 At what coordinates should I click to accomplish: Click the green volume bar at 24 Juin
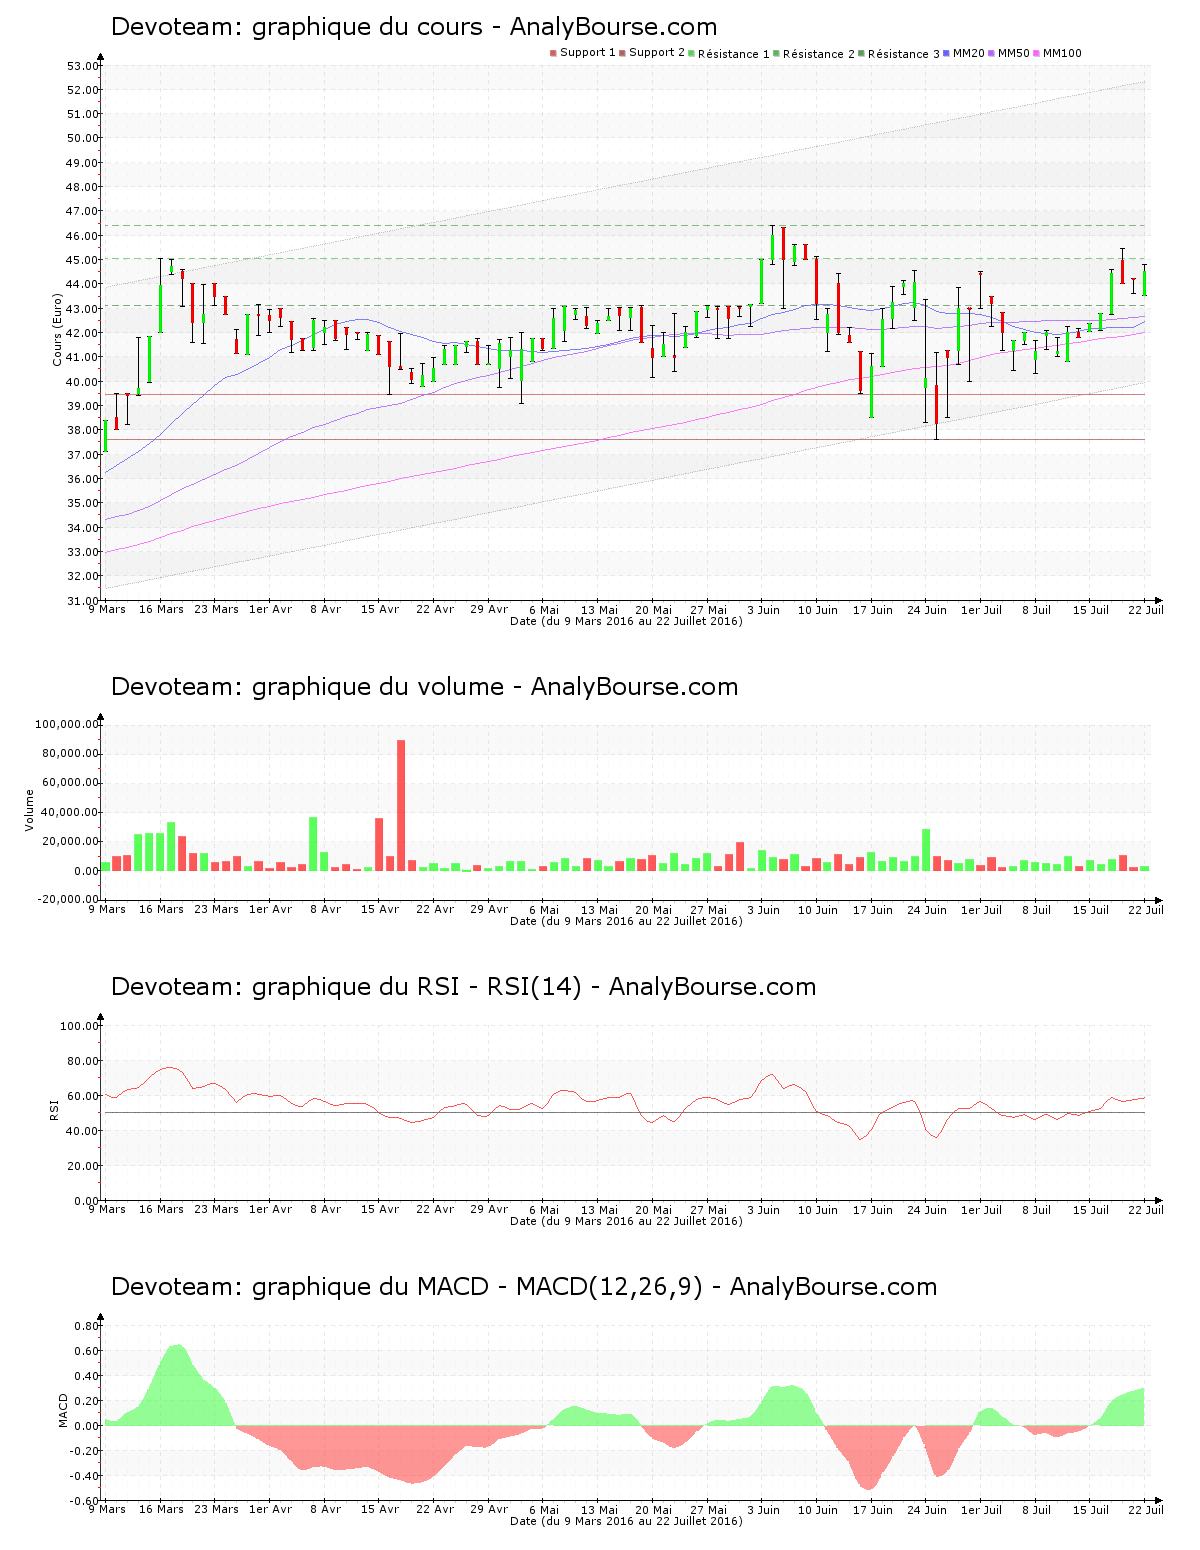[926, 850]
